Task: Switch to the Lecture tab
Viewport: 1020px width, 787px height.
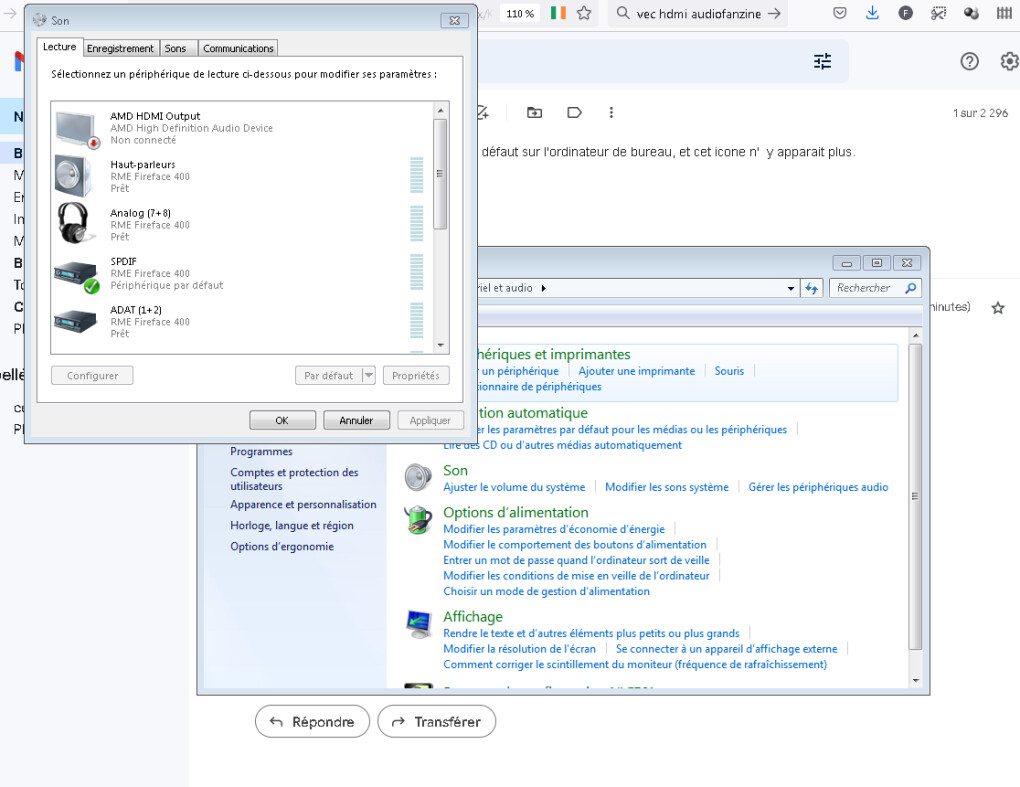Action: (60, 47)
